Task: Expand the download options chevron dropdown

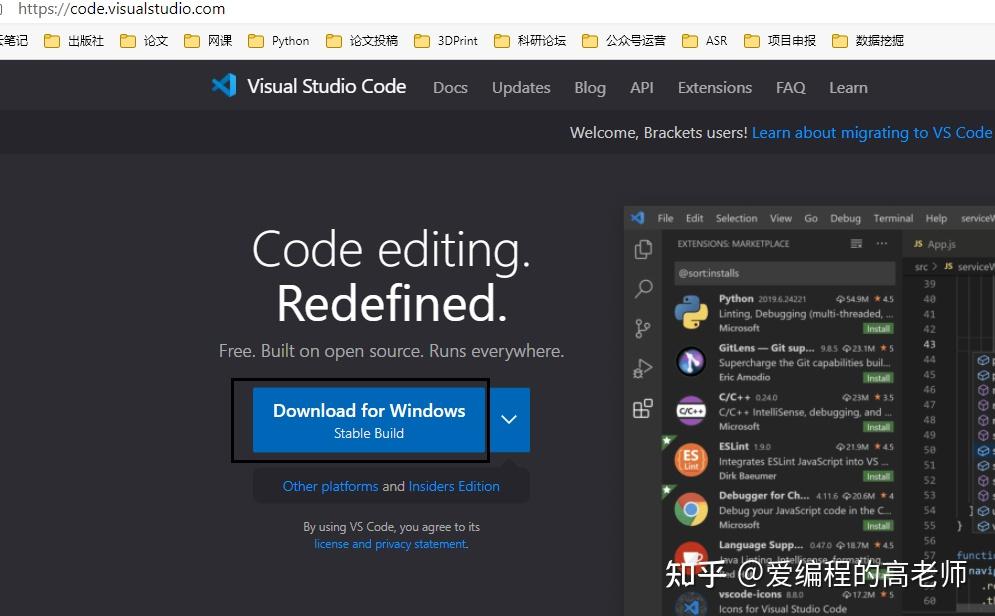Action: (x=509, y=420)
